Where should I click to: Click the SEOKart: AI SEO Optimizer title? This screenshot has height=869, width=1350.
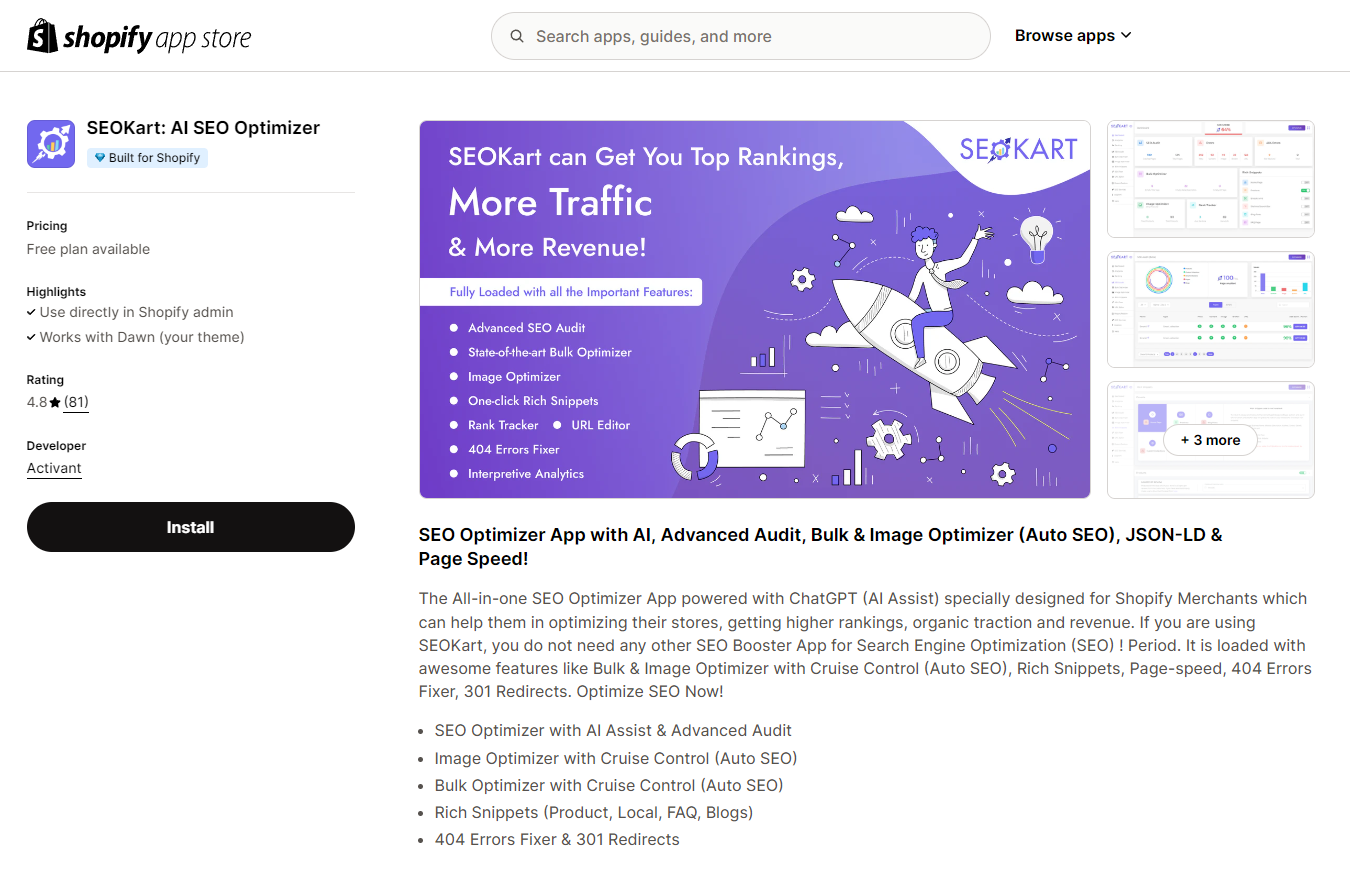pyautogui.click(x=203, y=128)
